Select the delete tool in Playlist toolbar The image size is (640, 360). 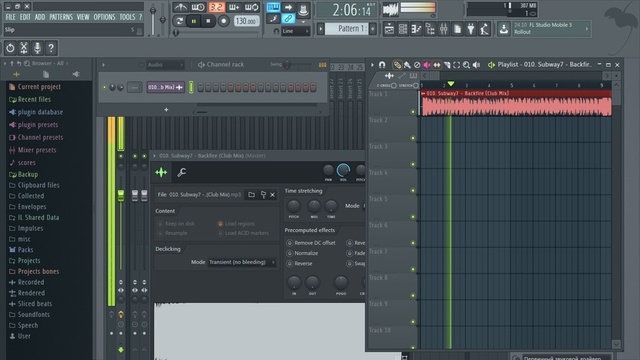417,64
